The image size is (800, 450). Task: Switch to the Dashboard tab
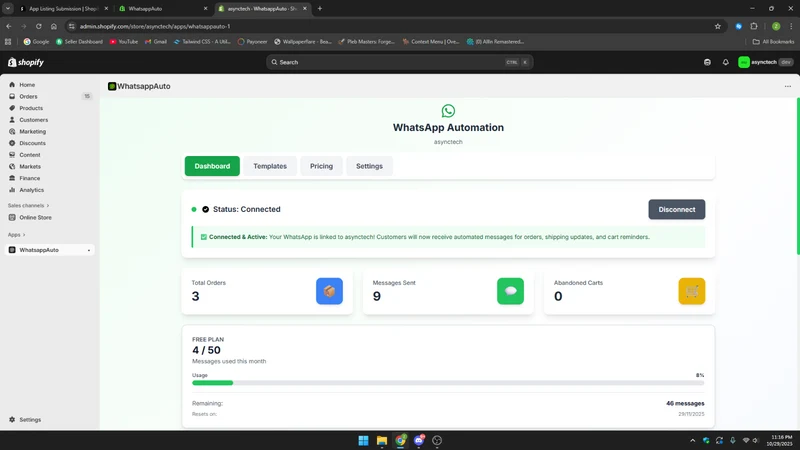point(212,166)
